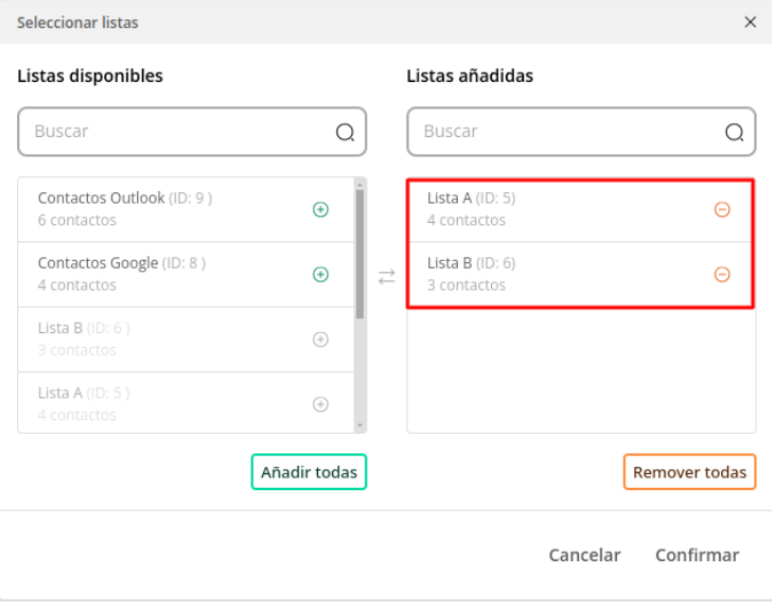Click scrollbar down arrow in available lists
The width and height of the screenshot is (772, 611).
[360, 425]
